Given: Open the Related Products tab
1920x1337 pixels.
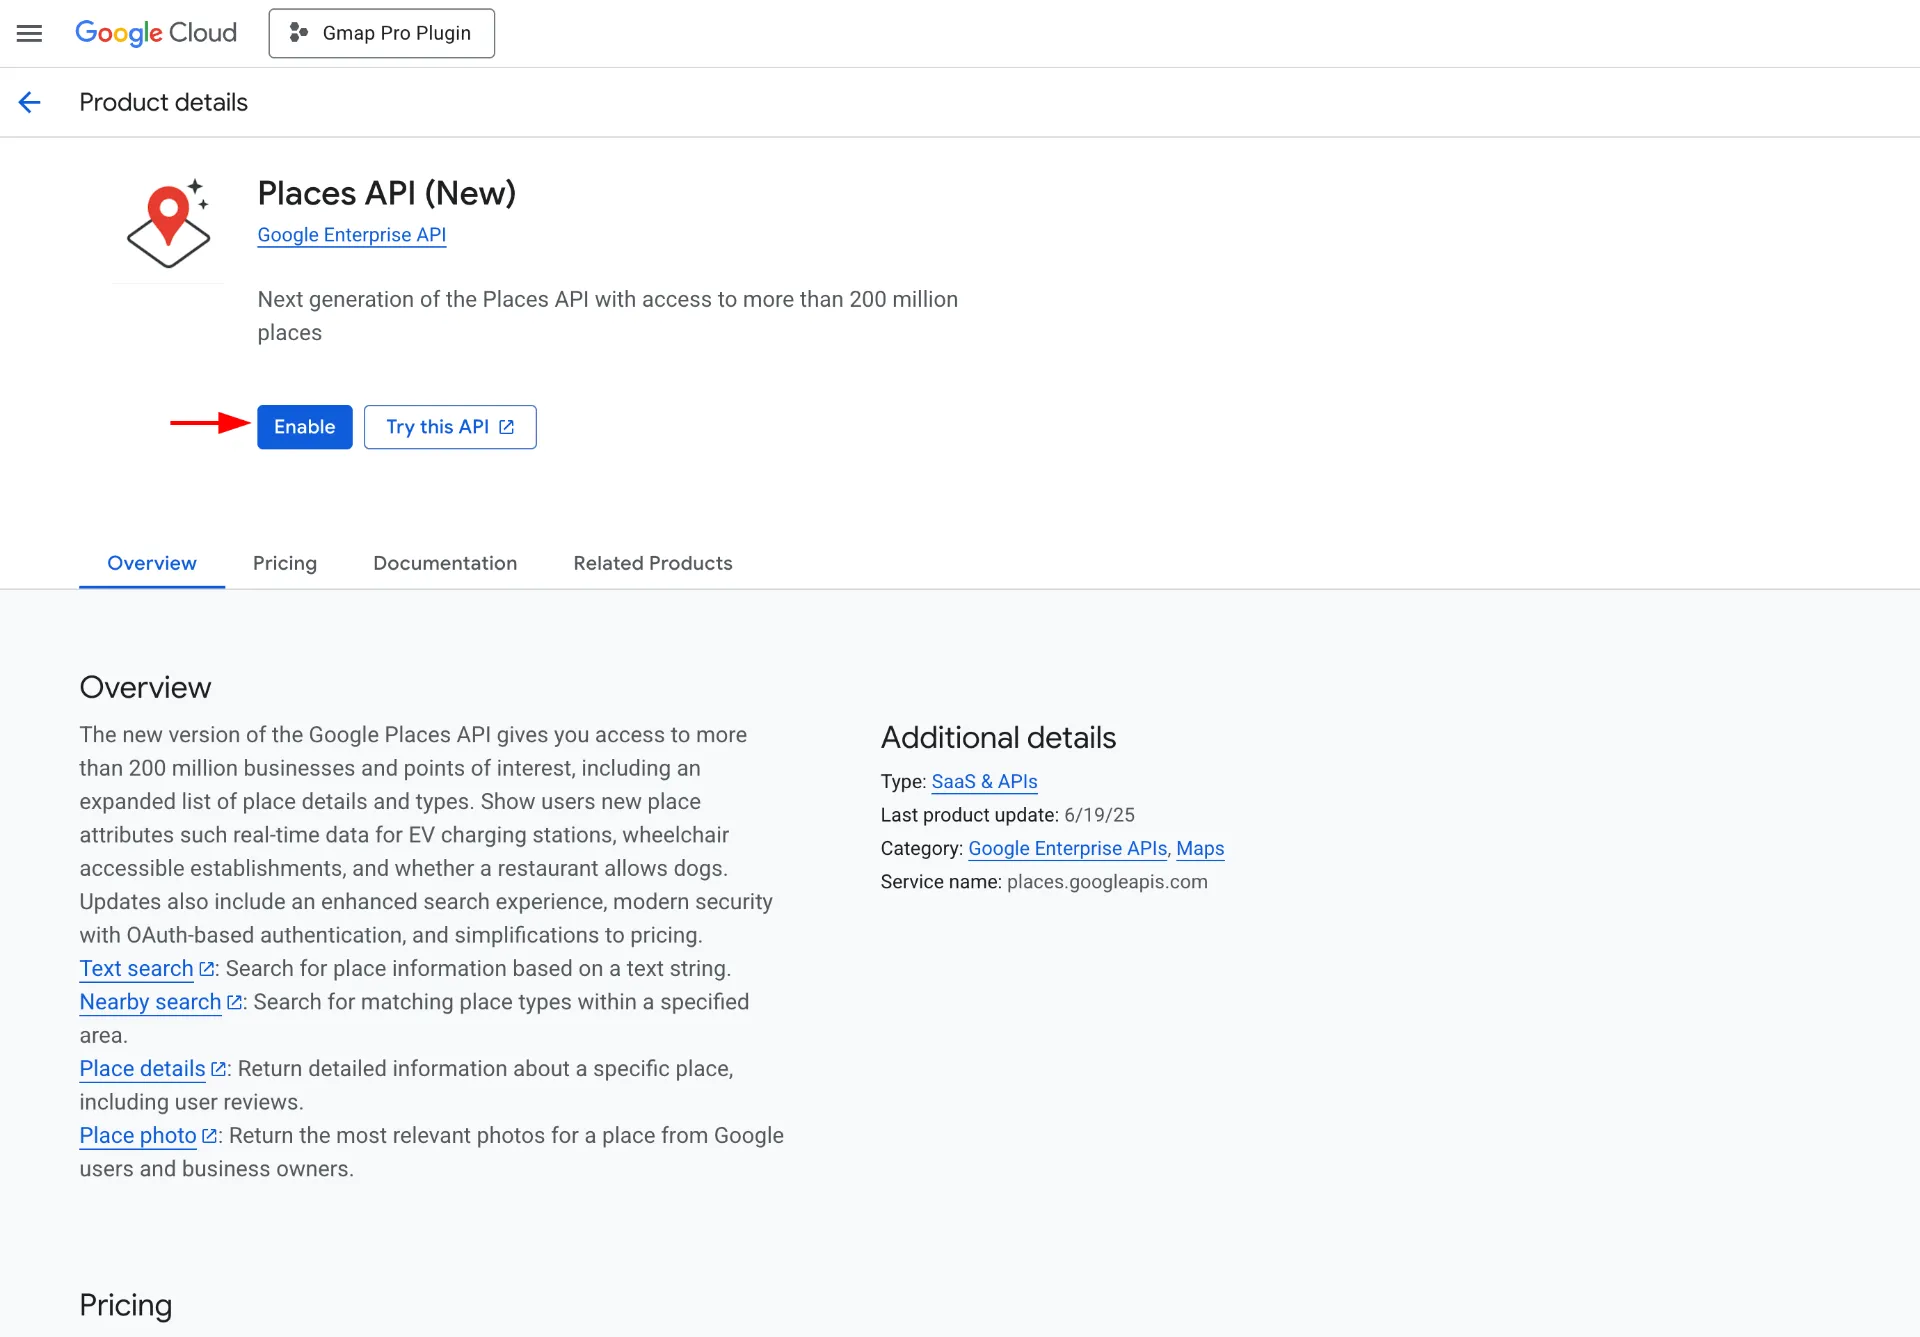Looking at the screenshot, I should [653, 563].
